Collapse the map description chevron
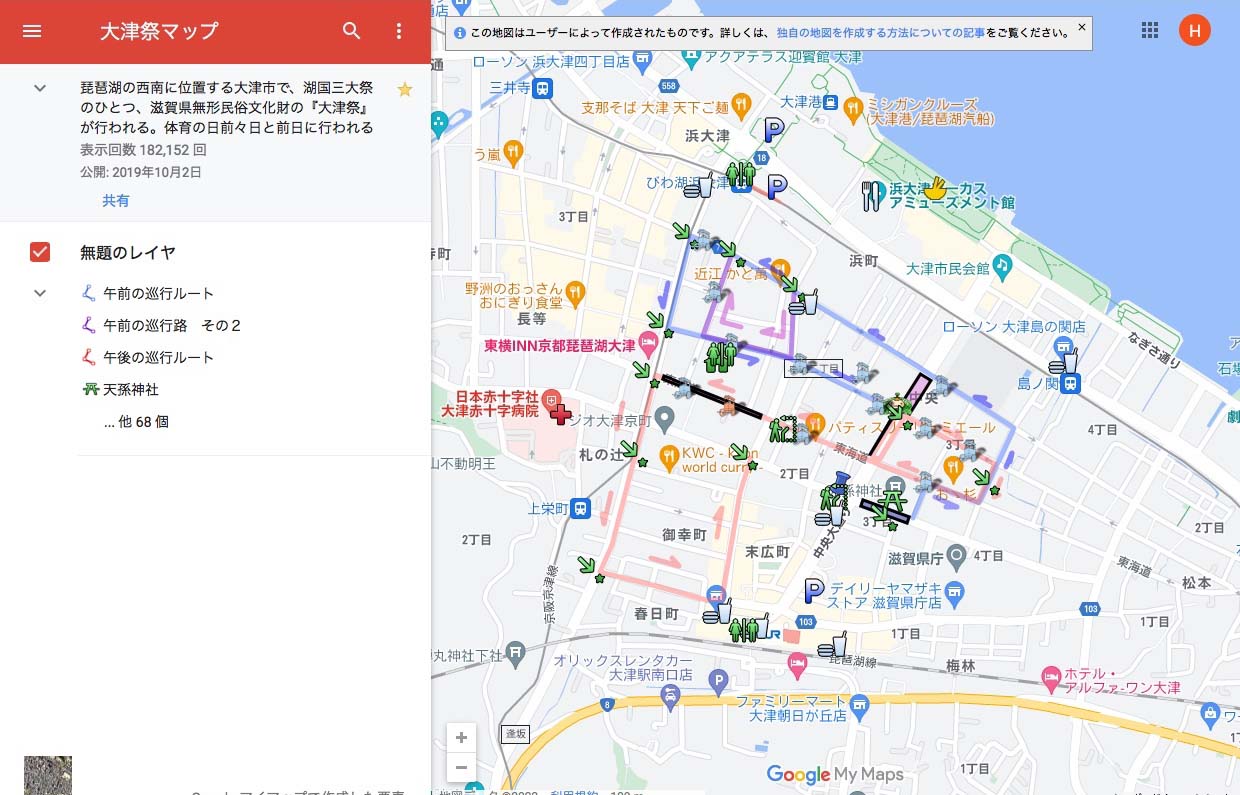Viewport: 1240px width, 795px height. pyautogui.click(x=40, y=88)
